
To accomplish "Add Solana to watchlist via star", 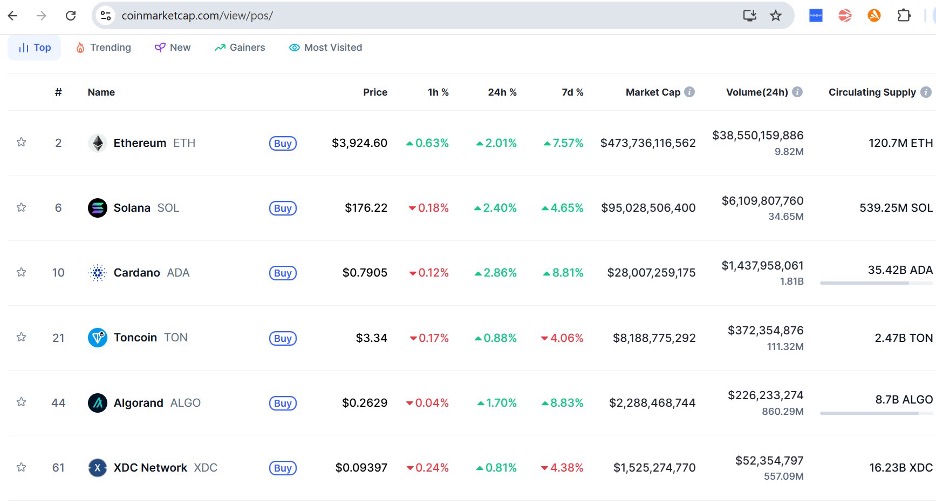I will coord(21,208).
